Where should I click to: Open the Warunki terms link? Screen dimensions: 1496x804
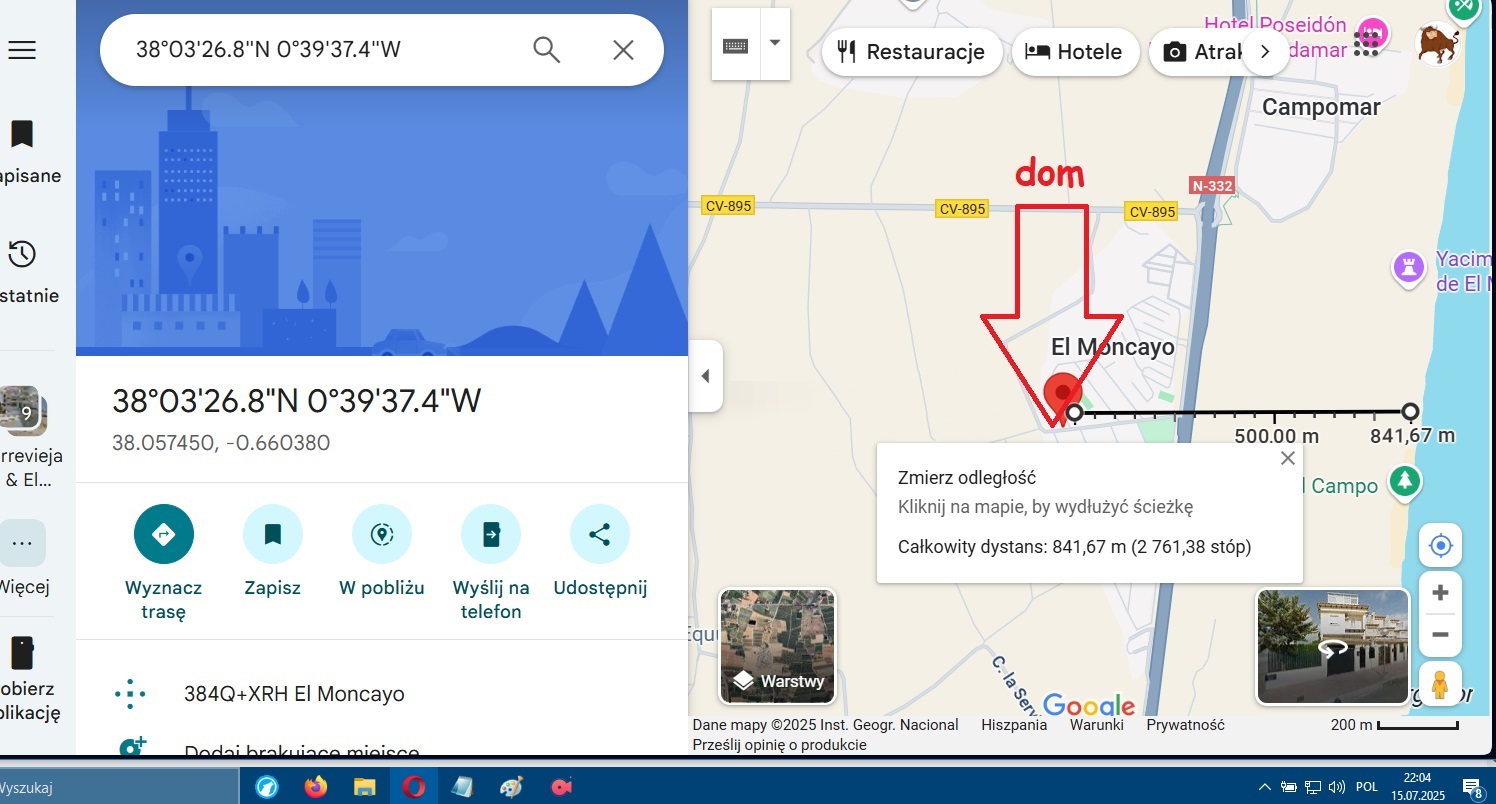[x=1097, y=725]
